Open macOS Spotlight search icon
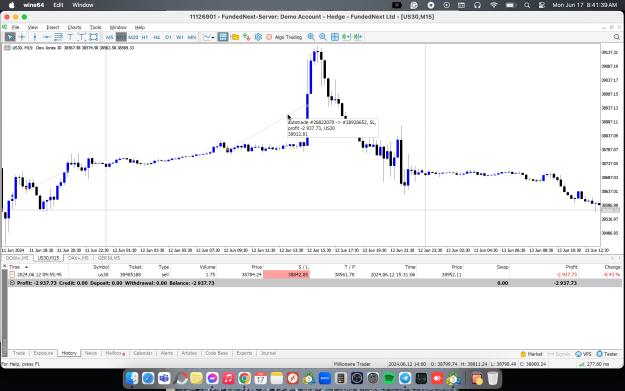625x391 pixels. (x=527, y=5)
